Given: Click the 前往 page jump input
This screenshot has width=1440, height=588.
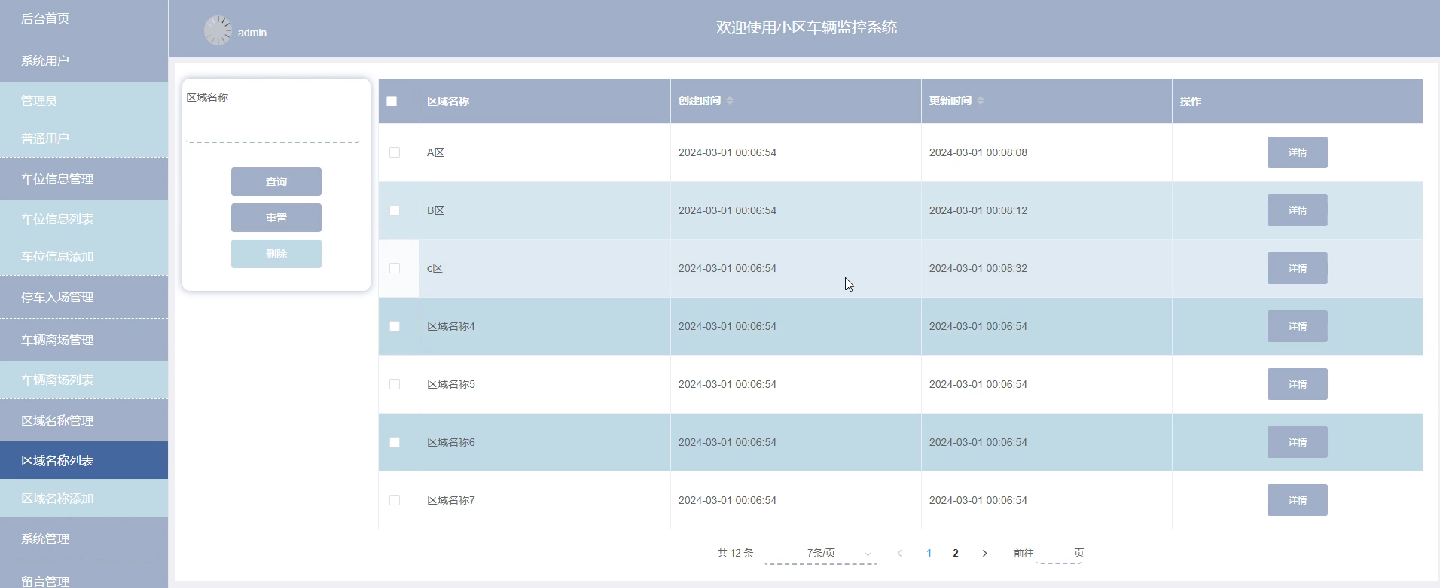Looking at the screenshot, I should click(x=1060, y=553).
